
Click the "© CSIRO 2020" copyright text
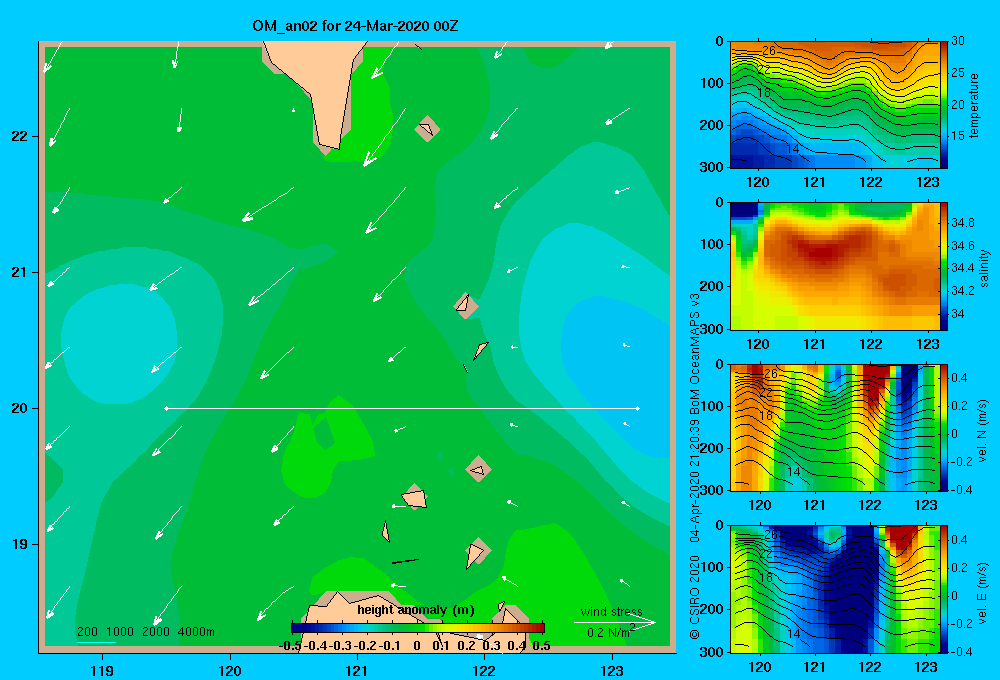point(695,597)
